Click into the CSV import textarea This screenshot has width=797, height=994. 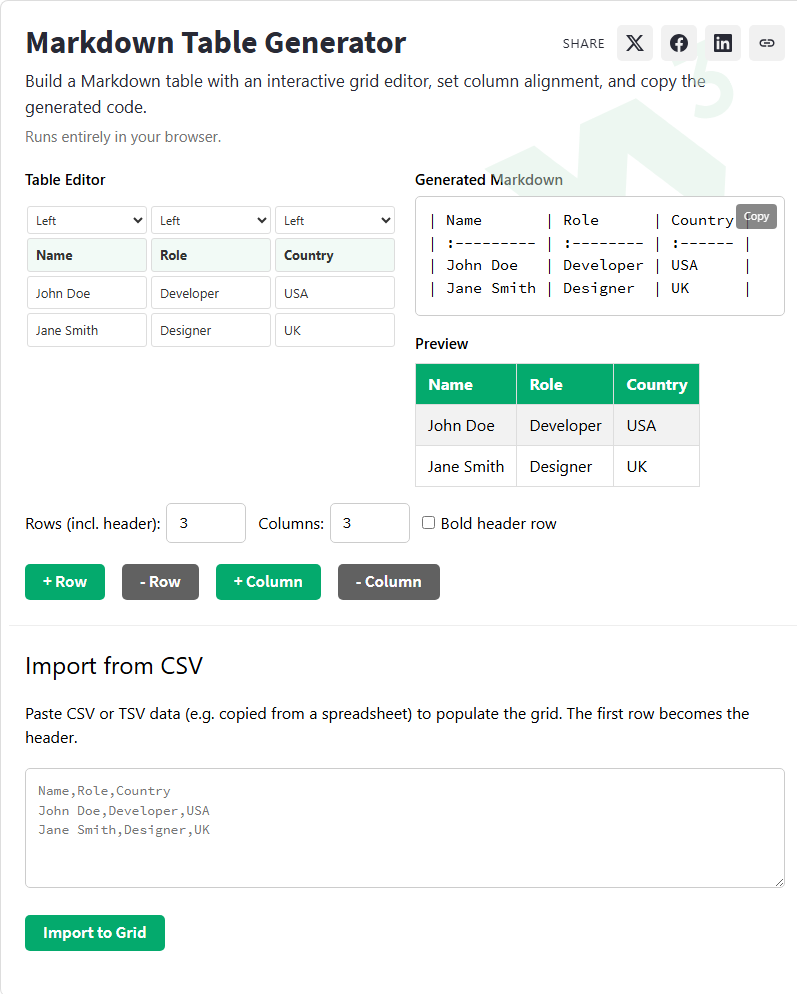click(405, 828)
